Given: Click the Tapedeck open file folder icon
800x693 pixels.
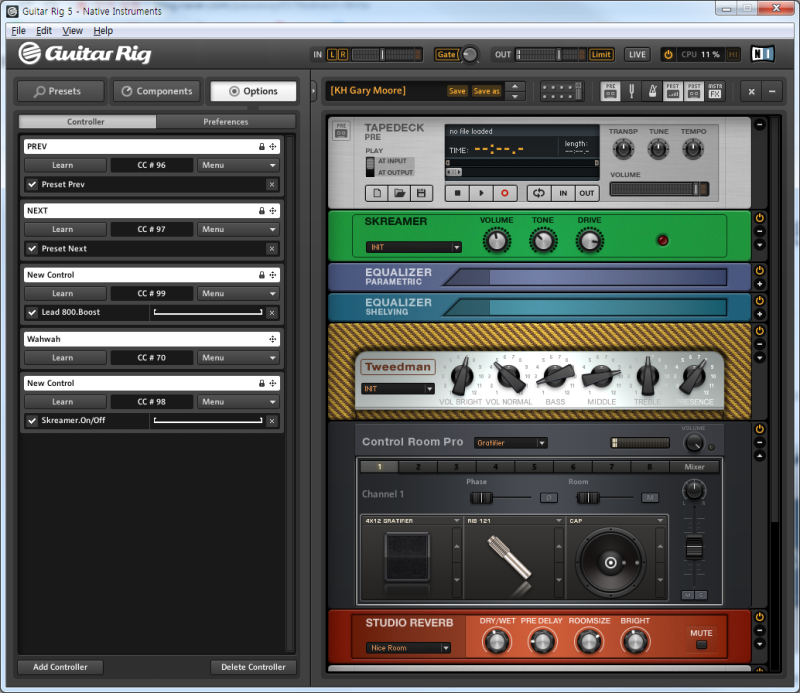Looking at the screenshot, I should click(399, 193).
